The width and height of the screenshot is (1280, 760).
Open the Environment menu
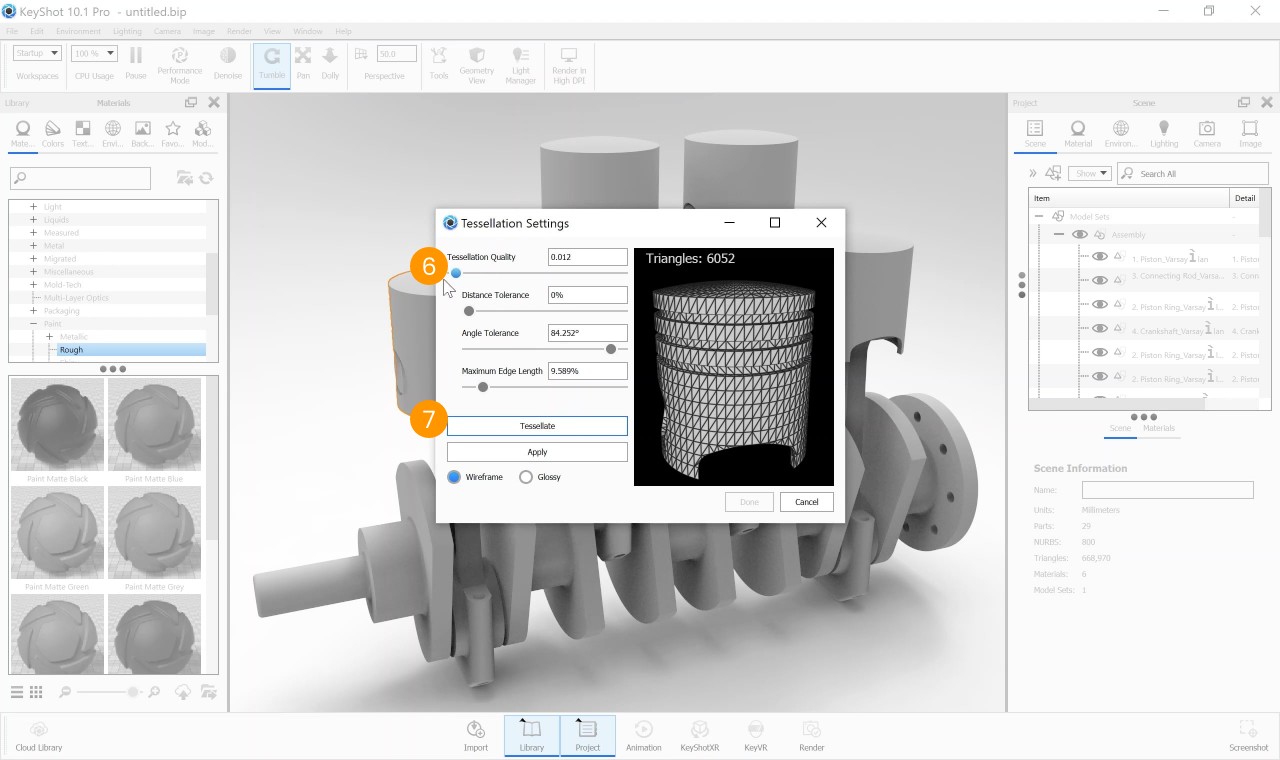78,32
